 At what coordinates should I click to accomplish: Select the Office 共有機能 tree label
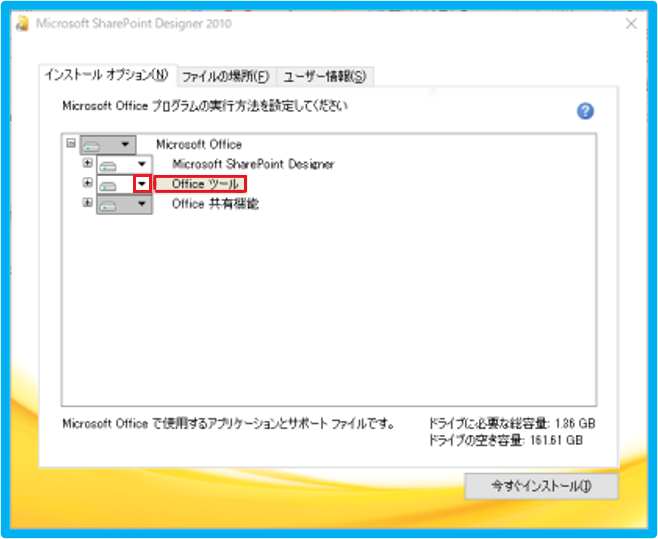[215, 204]
